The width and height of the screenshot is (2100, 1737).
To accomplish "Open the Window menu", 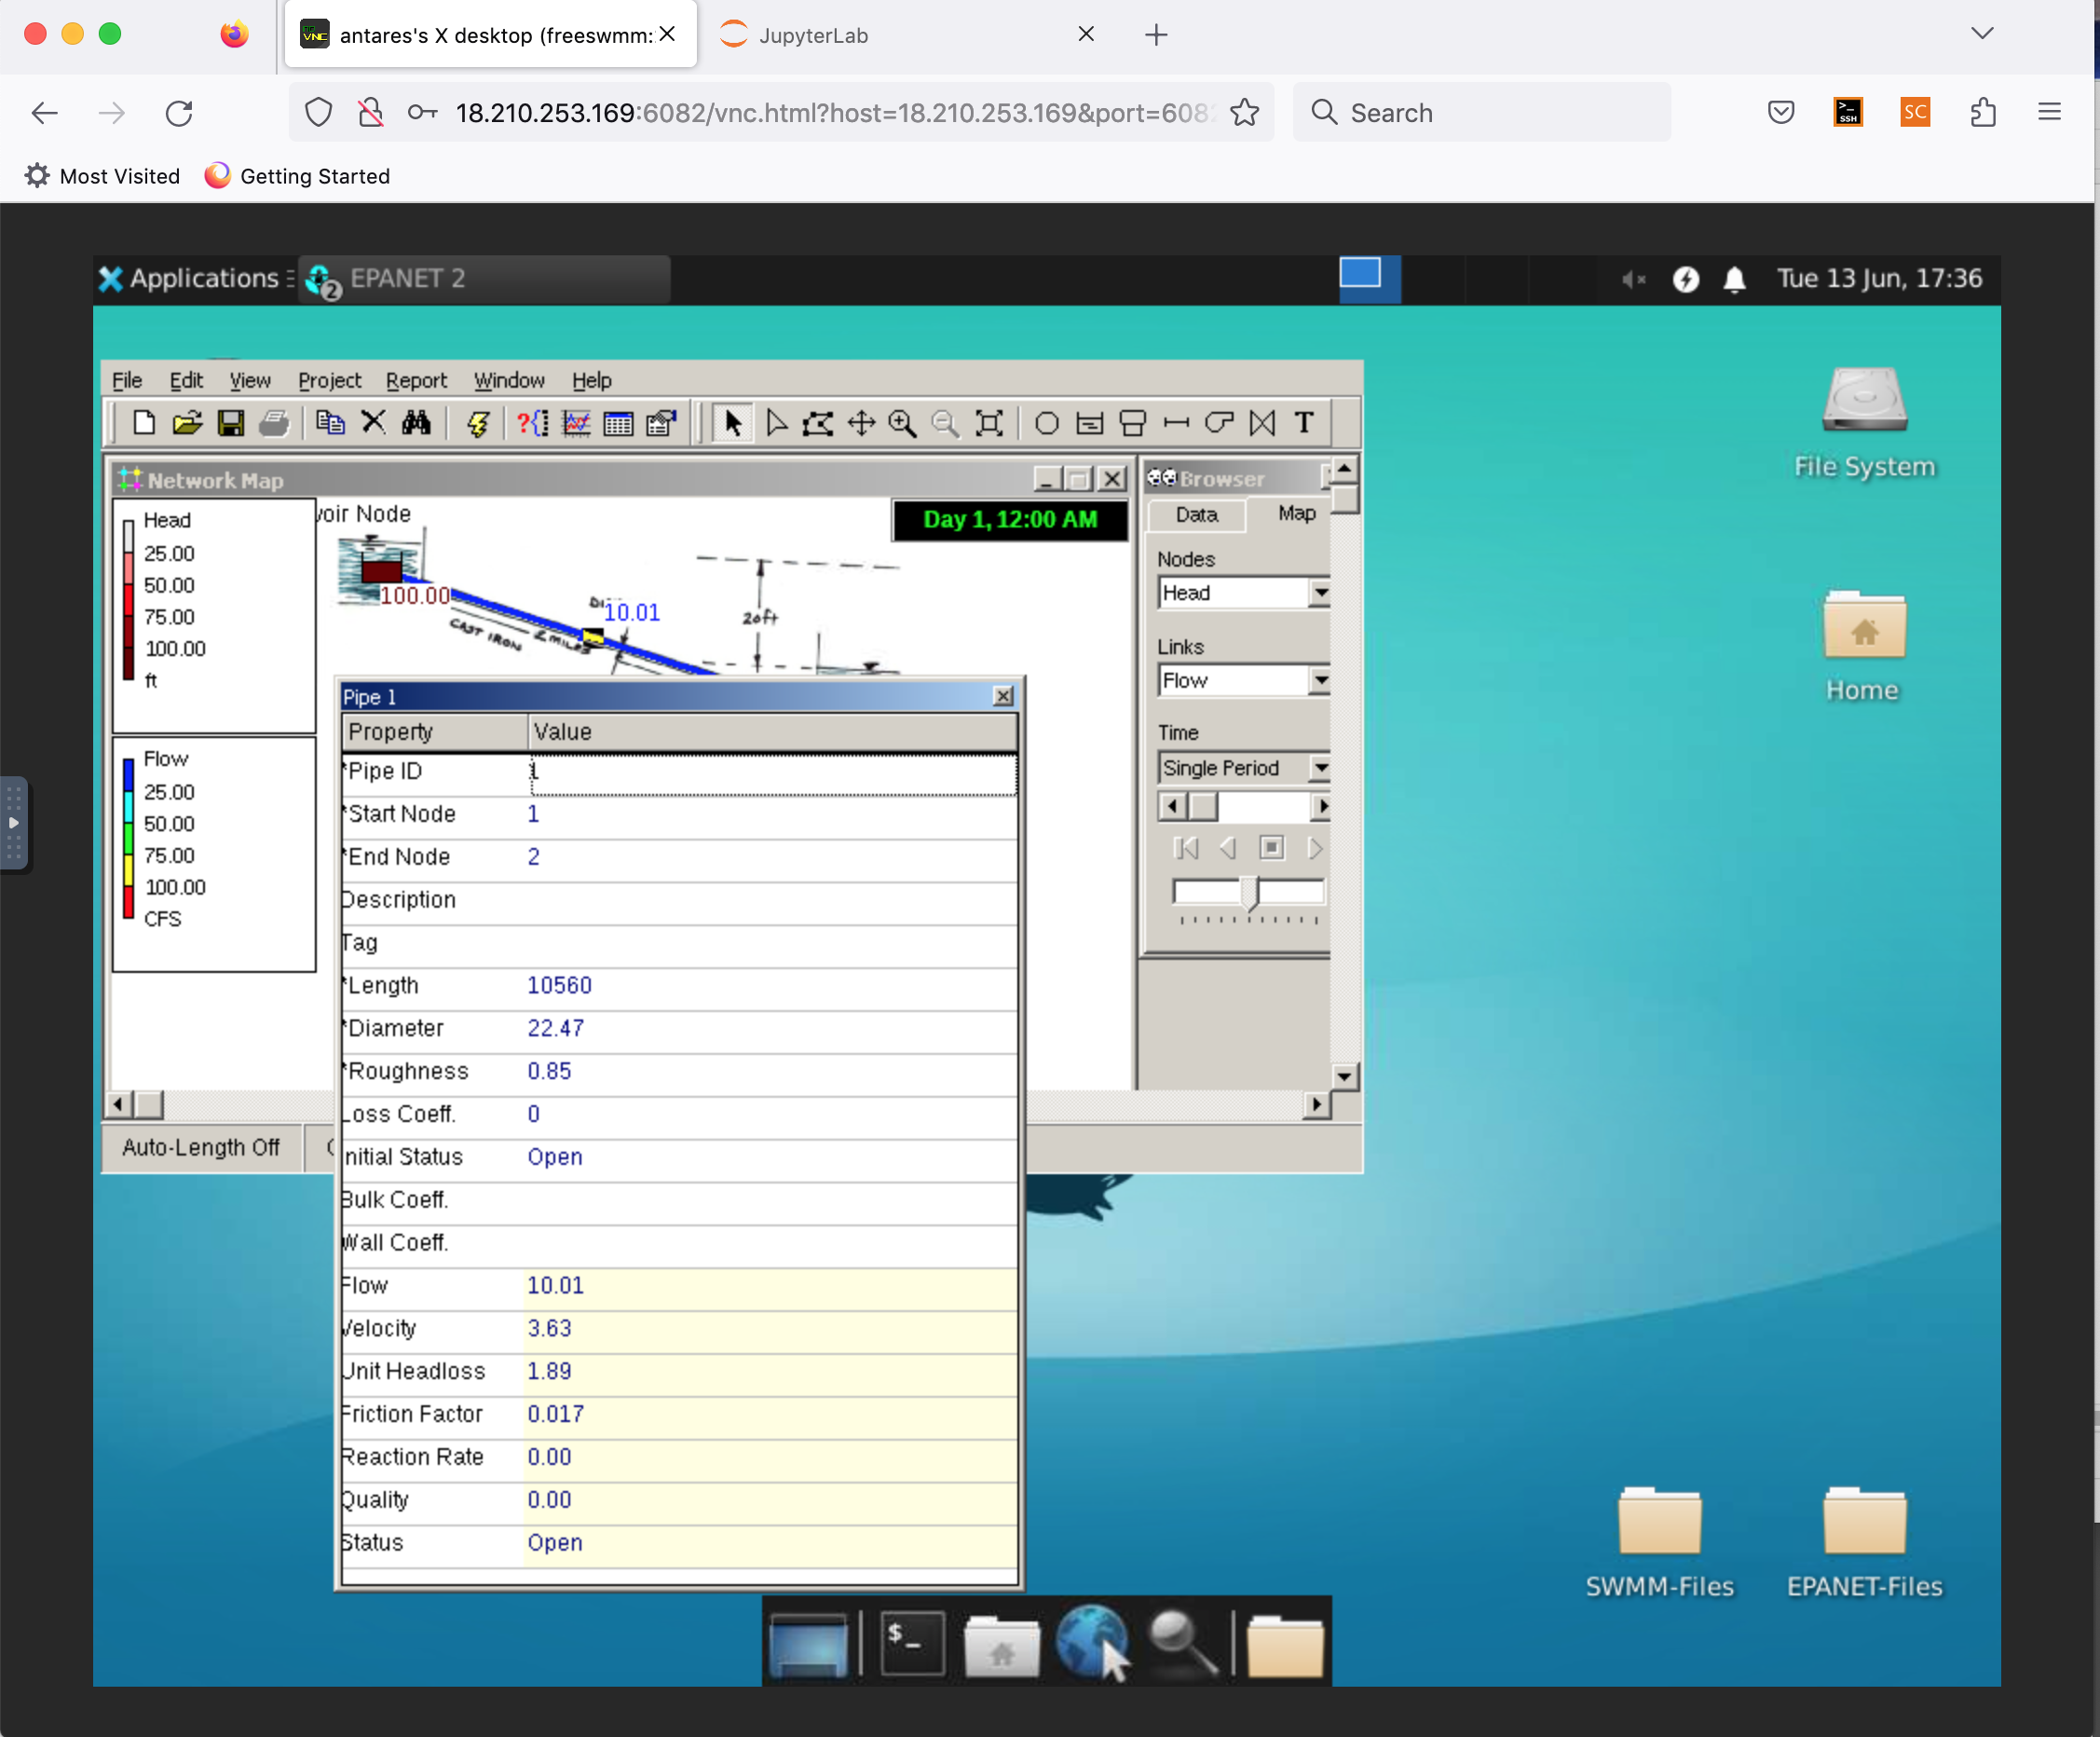I will point(509,380).
